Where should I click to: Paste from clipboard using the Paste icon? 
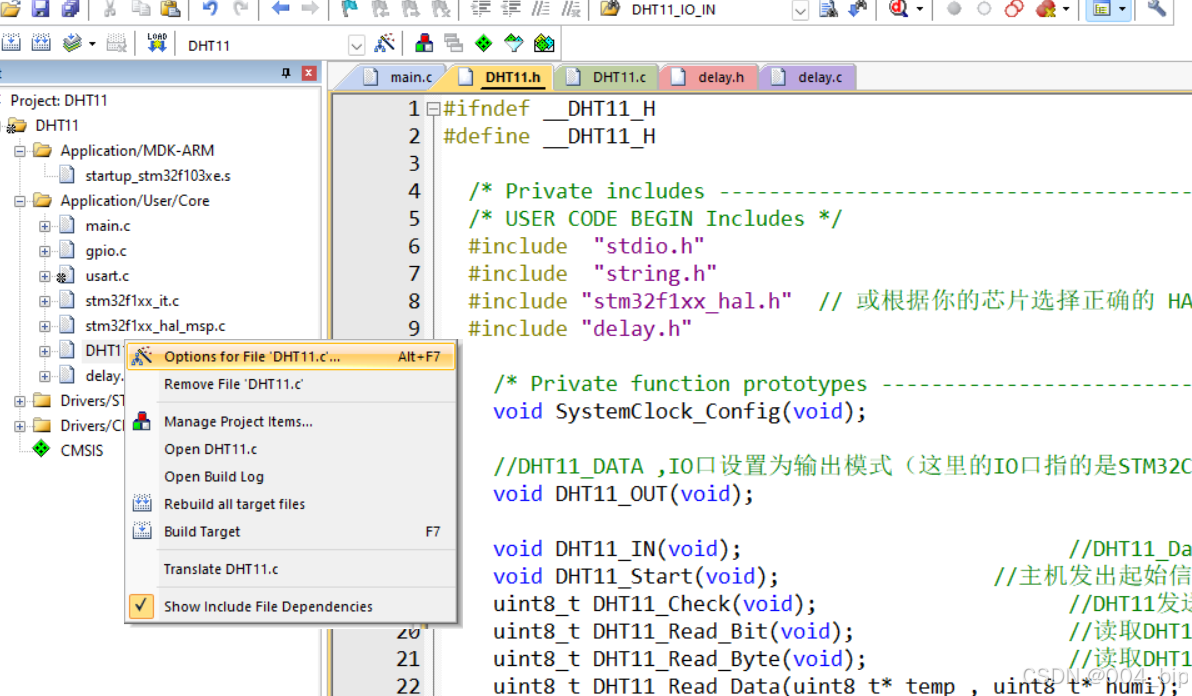point(170,9)
